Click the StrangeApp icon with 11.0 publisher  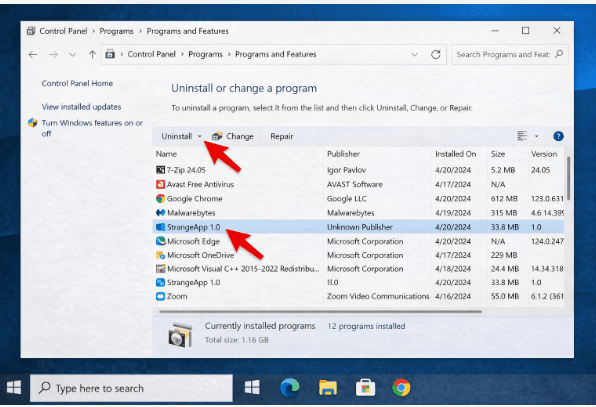point(160,282)
